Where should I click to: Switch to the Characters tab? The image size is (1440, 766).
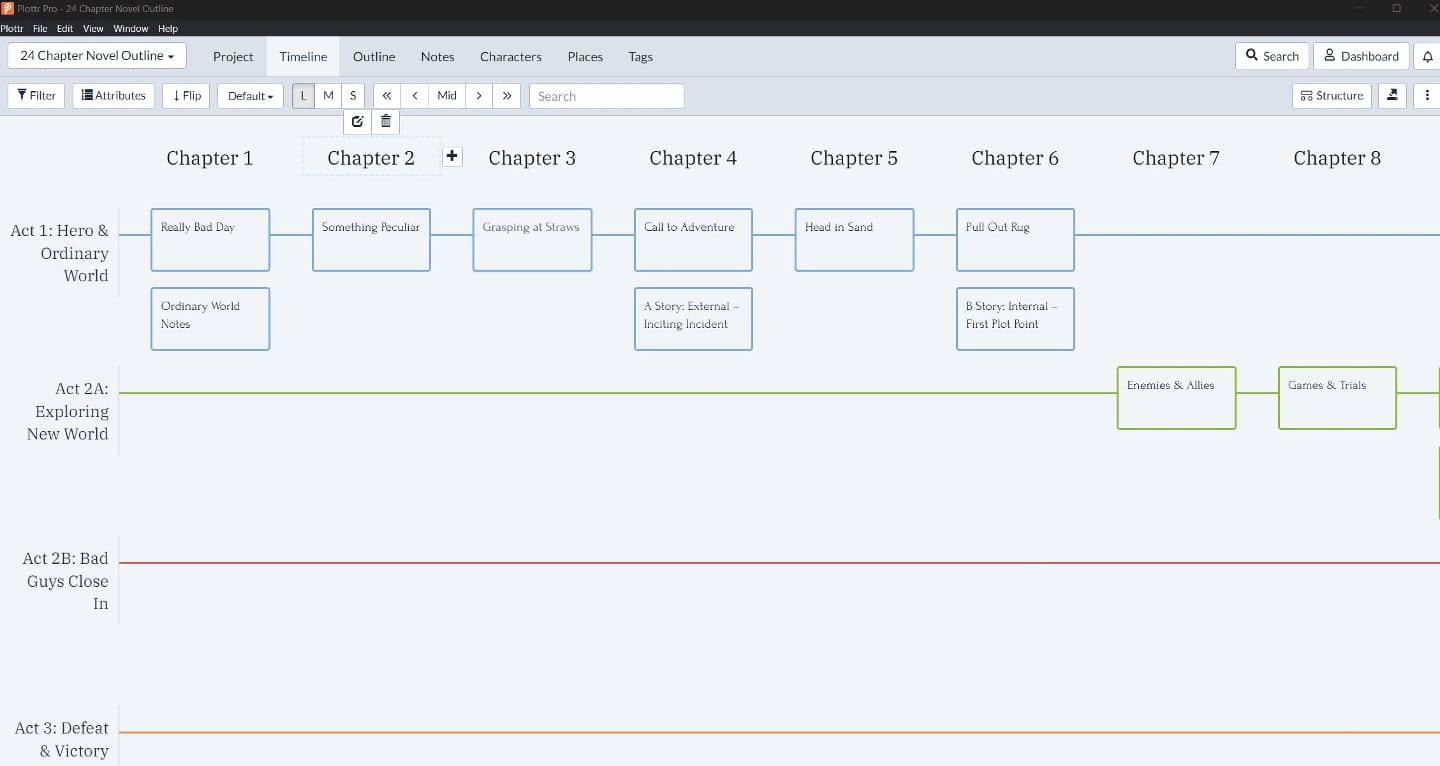tap(511, 57)
